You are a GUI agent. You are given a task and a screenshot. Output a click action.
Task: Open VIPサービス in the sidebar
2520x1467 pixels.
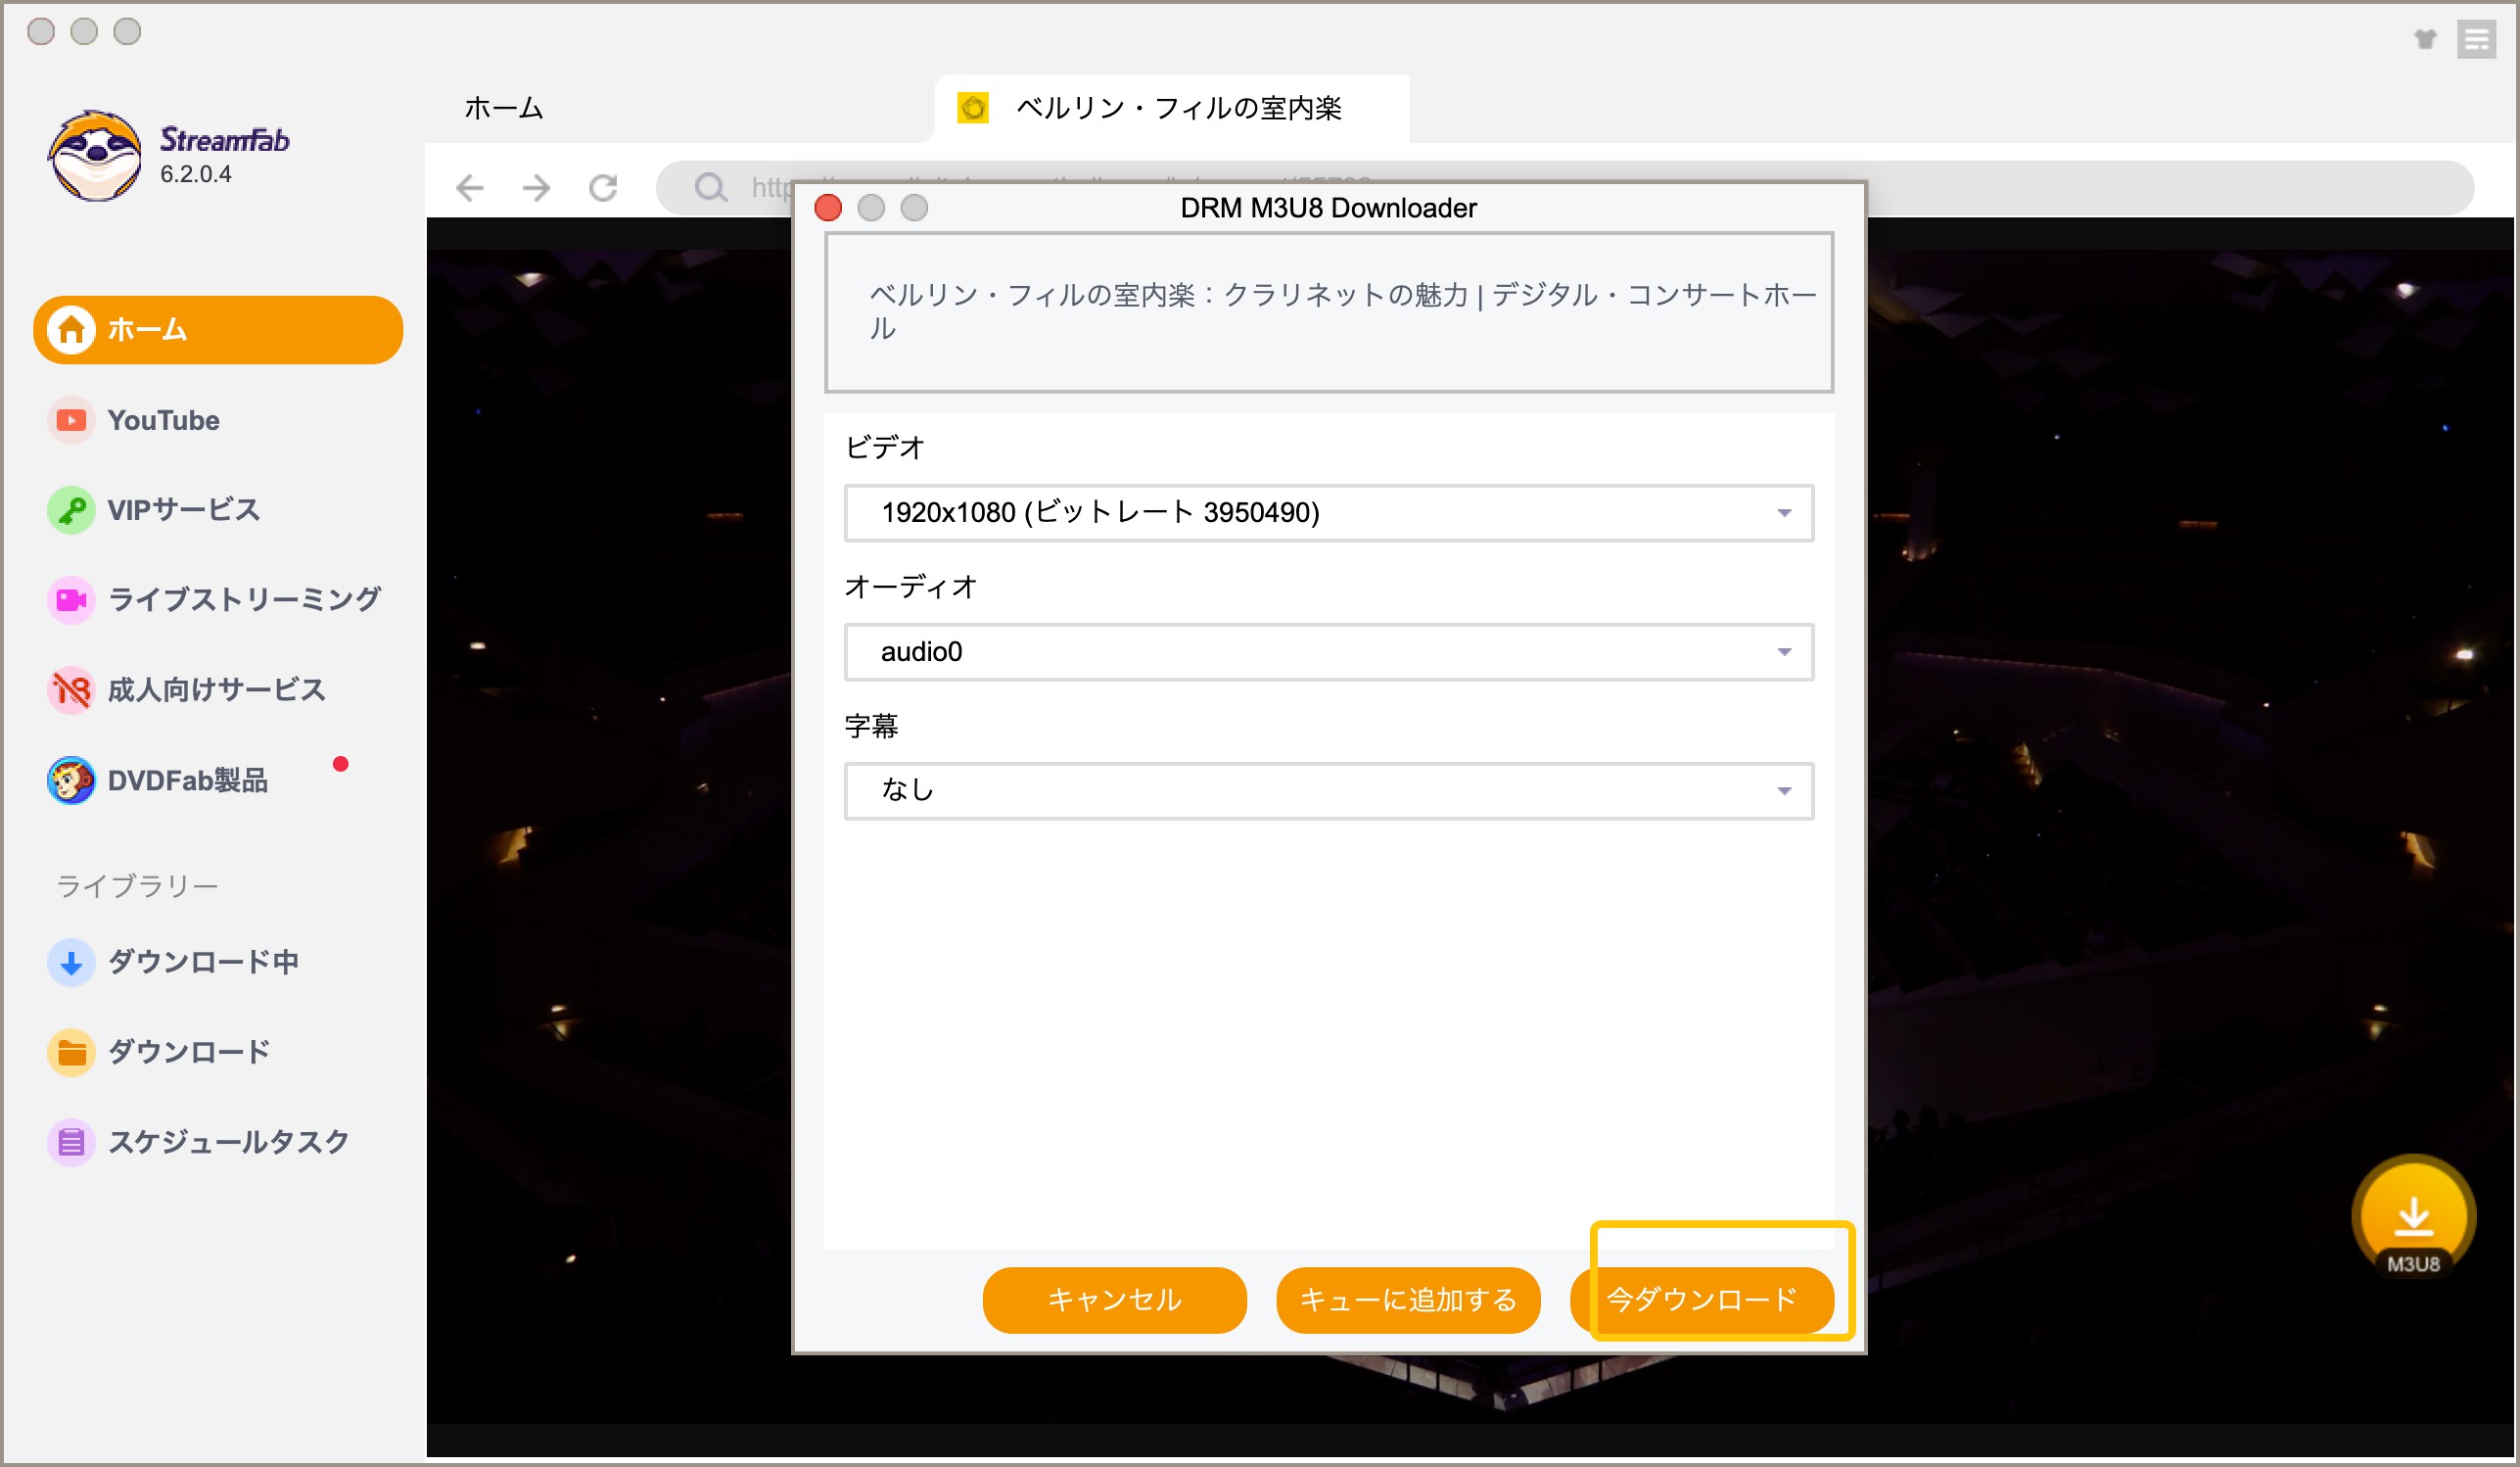tap(154, 510)
